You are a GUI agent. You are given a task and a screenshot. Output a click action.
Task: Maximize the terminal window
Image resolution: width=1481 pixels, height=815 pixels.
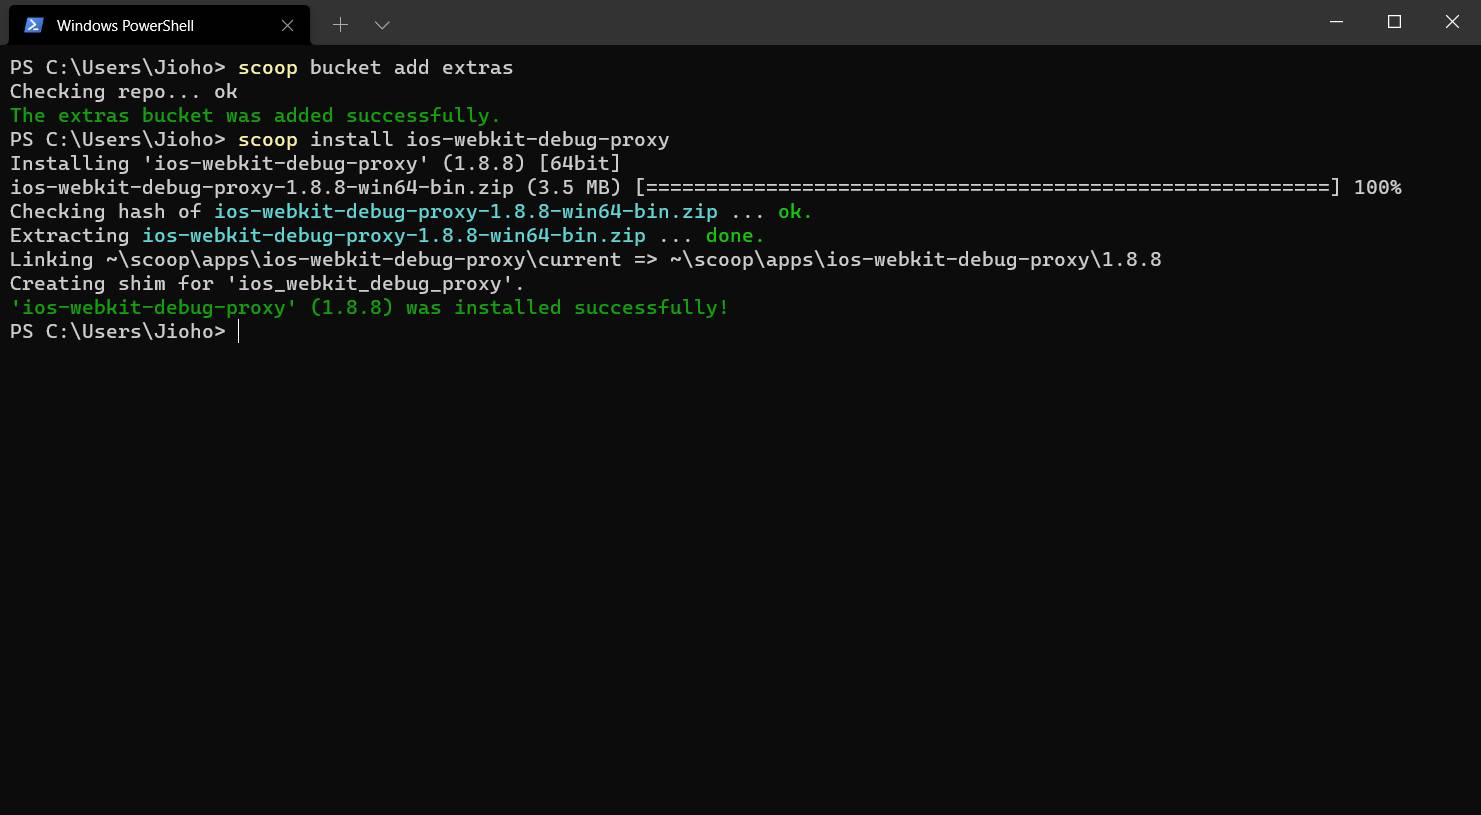[1395, 22]
